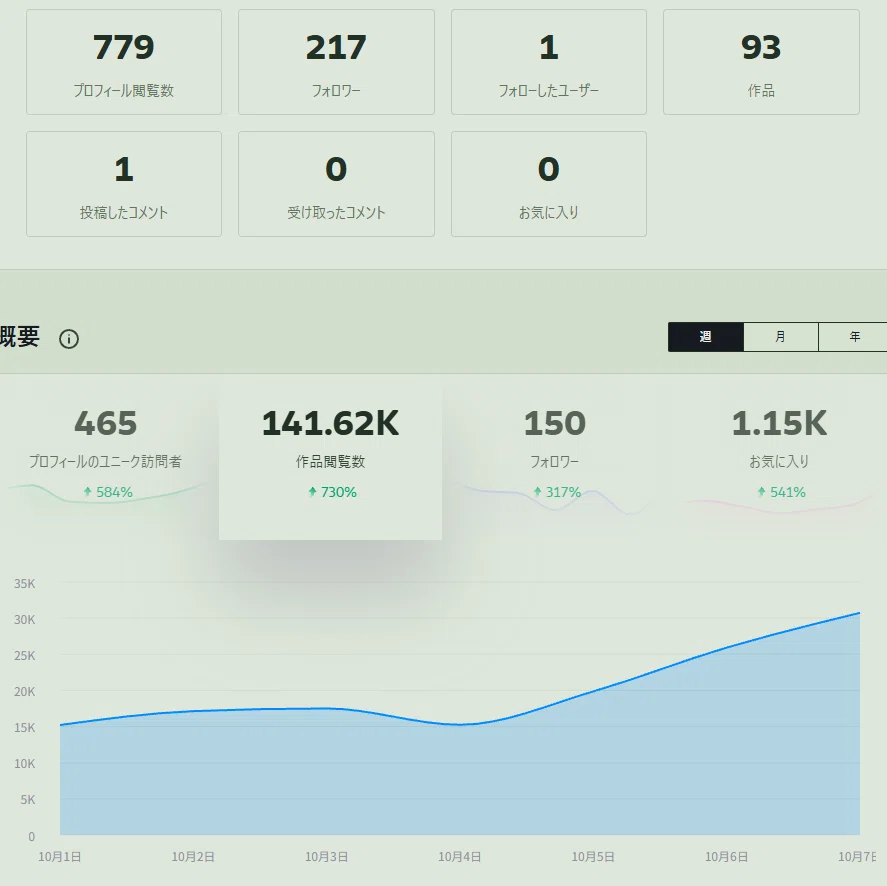887x886 pixels.
Task: Click the 5K y-axis label
Action: pos(28,799)
